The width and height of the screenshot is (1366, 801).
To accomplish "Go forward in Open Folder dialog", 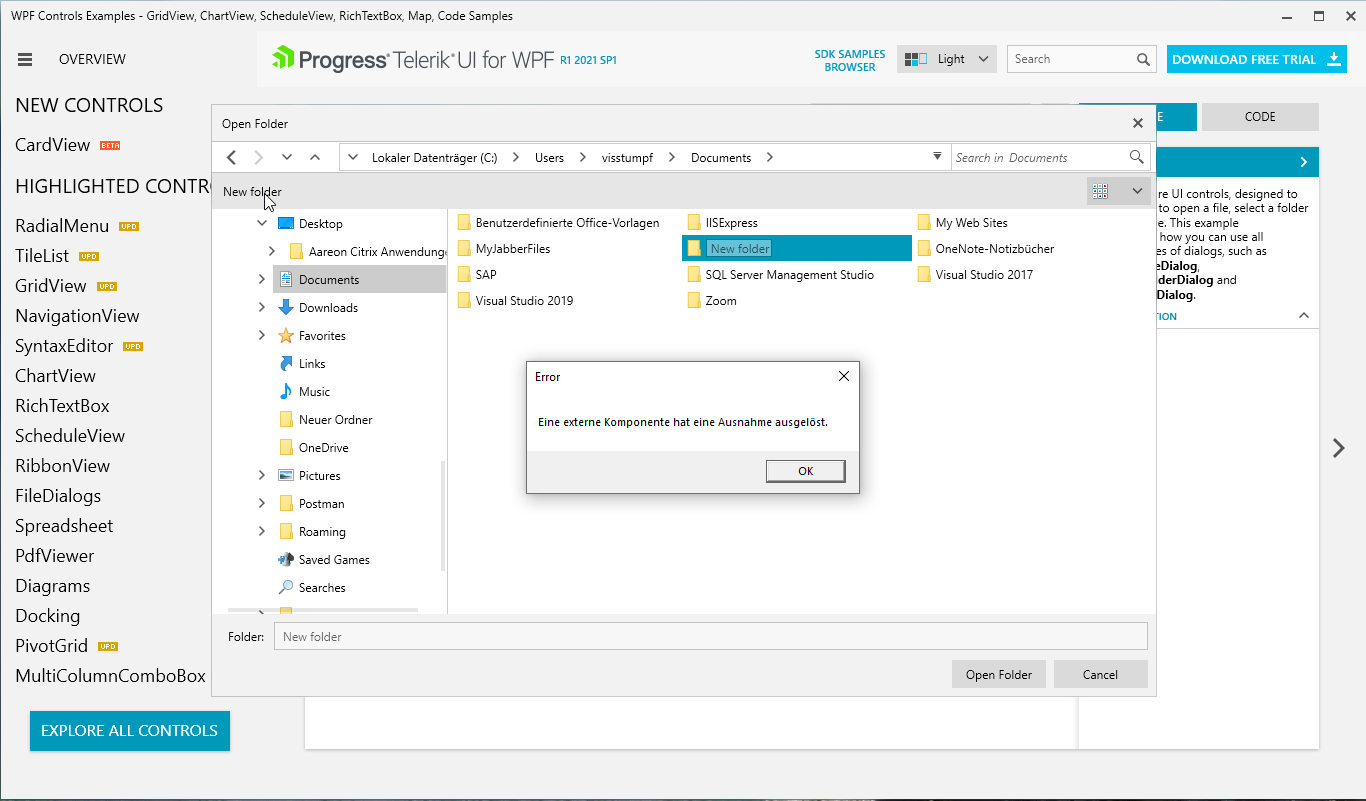I will 259,157.
